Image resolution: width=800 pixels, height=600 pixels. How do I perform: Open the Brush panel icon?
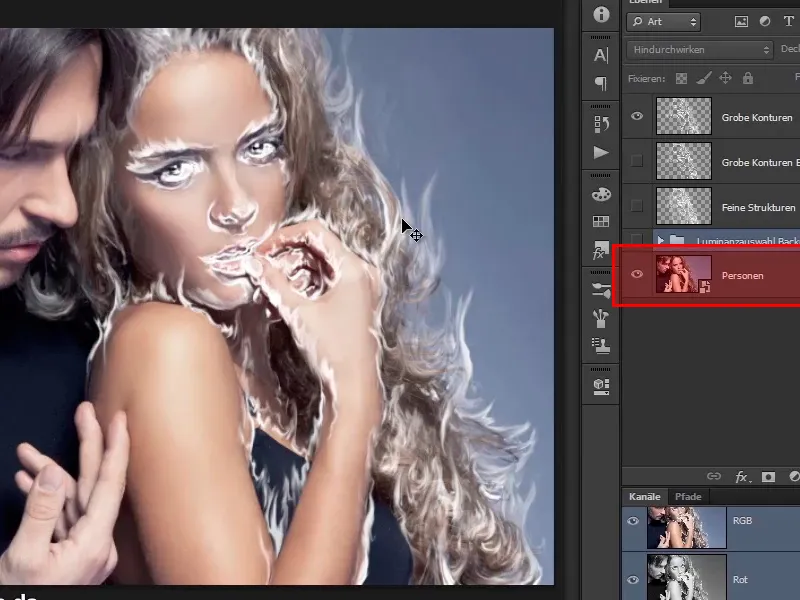pyautogui.click(x=601, y=318)
